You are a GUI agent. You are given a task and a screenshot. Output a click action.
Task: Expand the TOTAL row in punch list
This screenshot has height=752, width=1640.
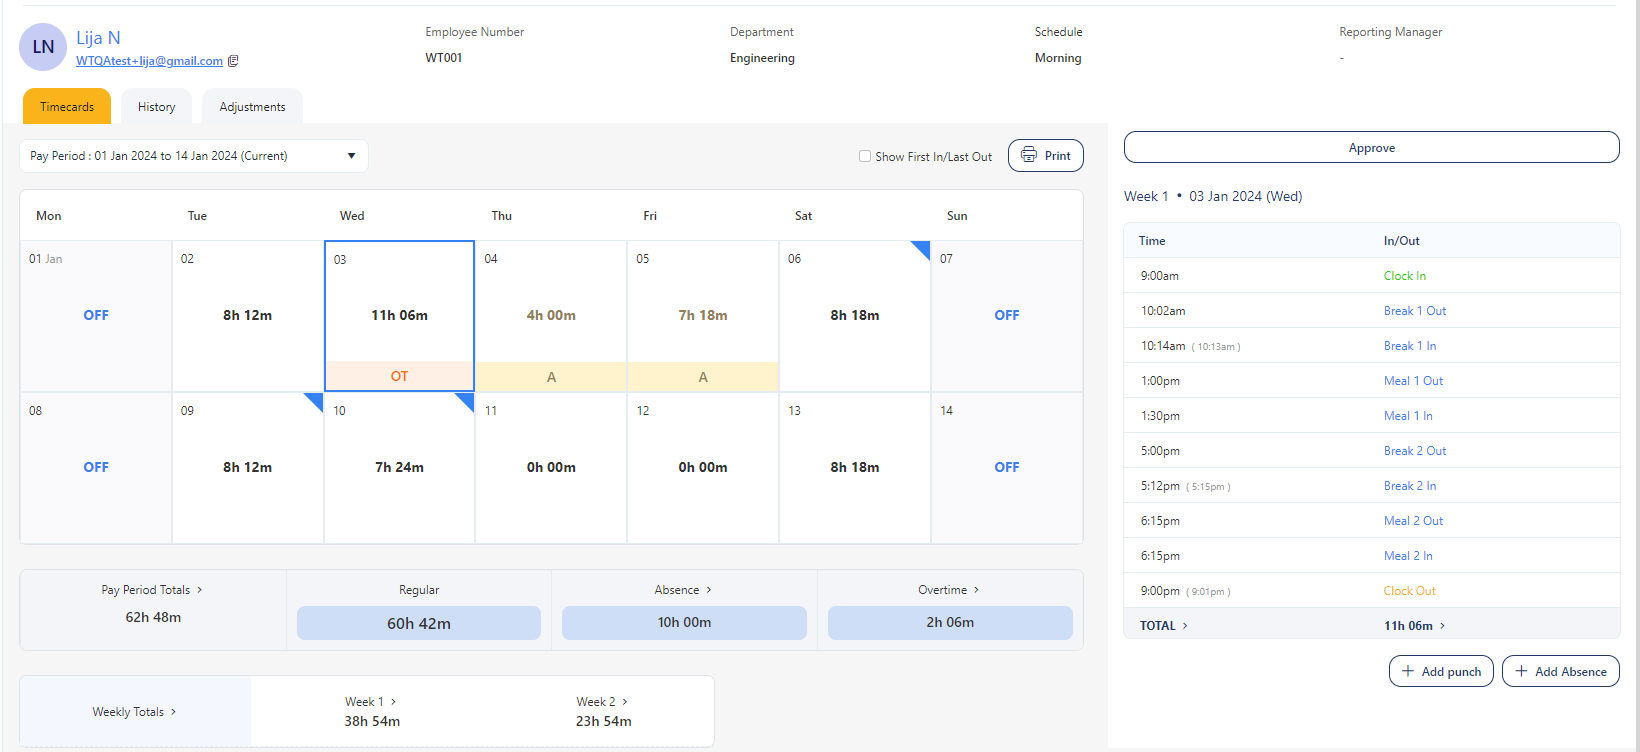tap(1185, 626)
